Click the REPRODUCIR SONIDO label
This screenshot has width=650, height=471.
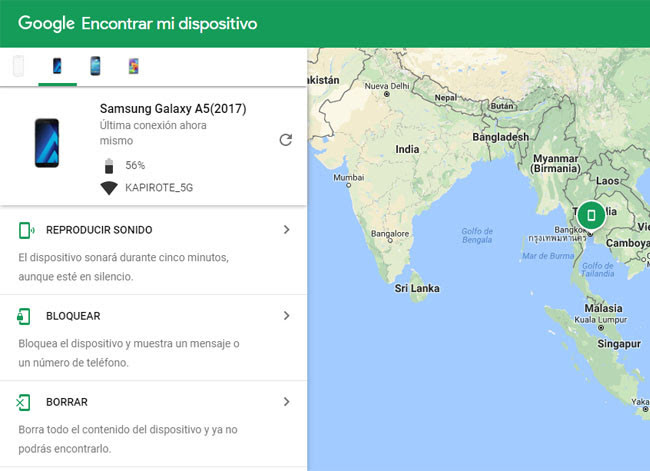99,230
